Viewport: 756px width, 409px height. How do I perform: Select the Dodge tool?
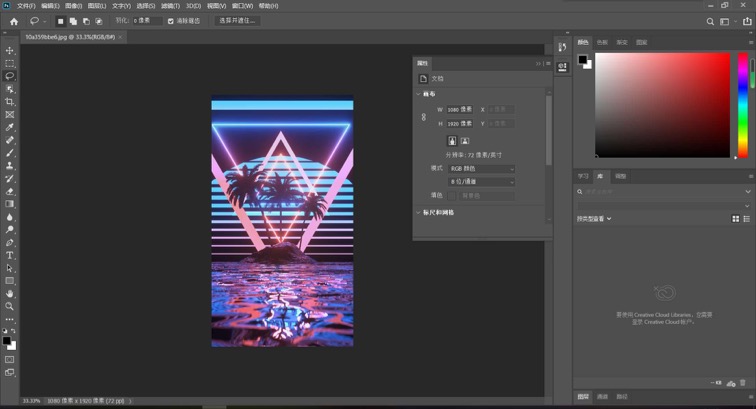tap(9, 230)
